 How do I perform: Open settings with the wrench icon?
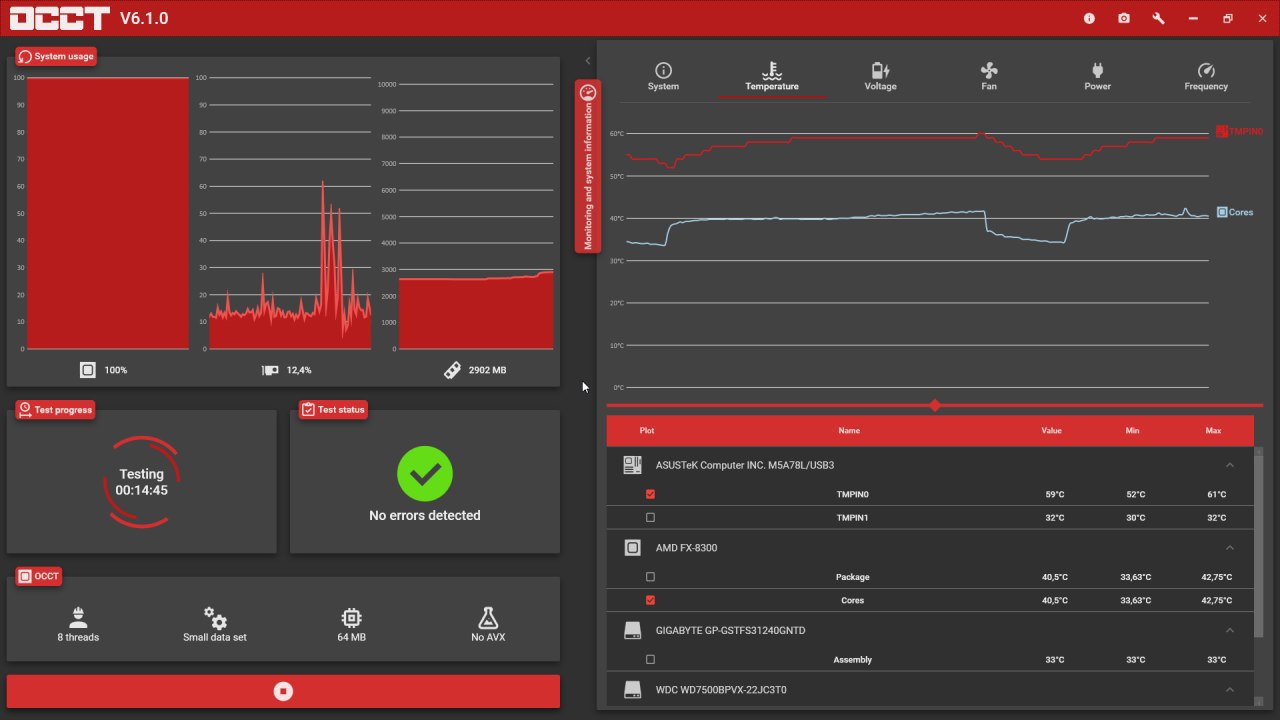[1158, 18]
